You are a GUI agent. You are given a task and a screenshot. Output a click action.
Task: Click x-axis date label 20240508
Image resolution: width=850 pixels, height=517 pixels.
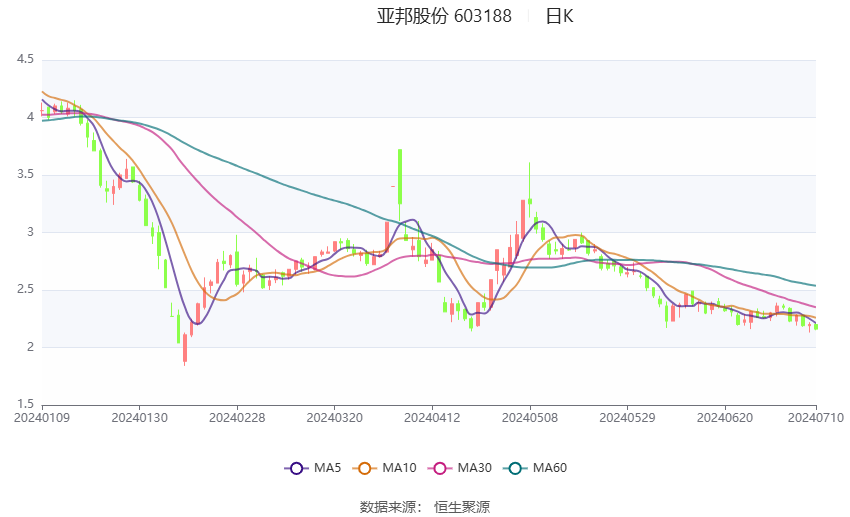530,418
